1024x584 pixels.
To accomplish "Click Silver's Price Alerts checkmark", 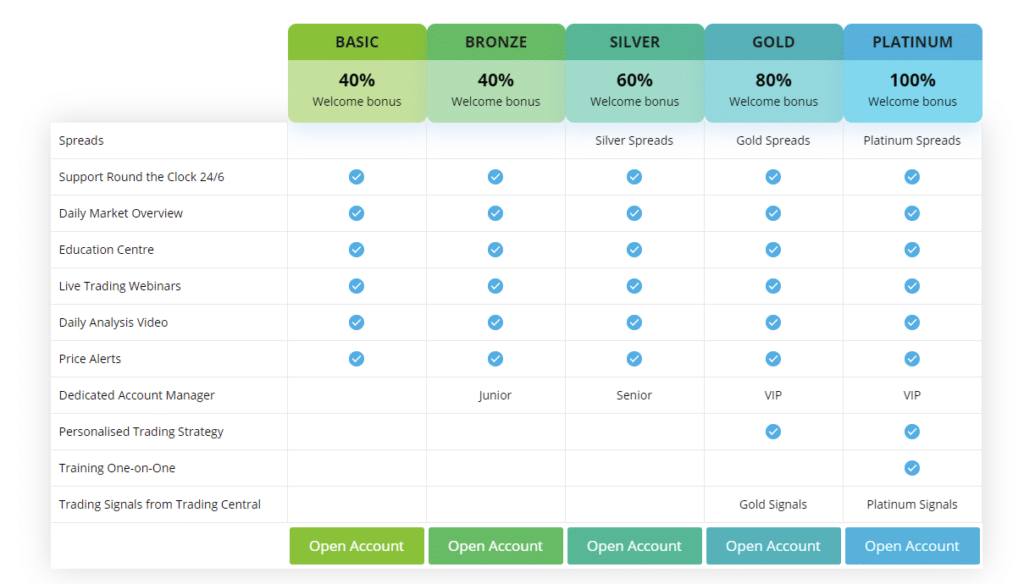I will click(634, 359).
